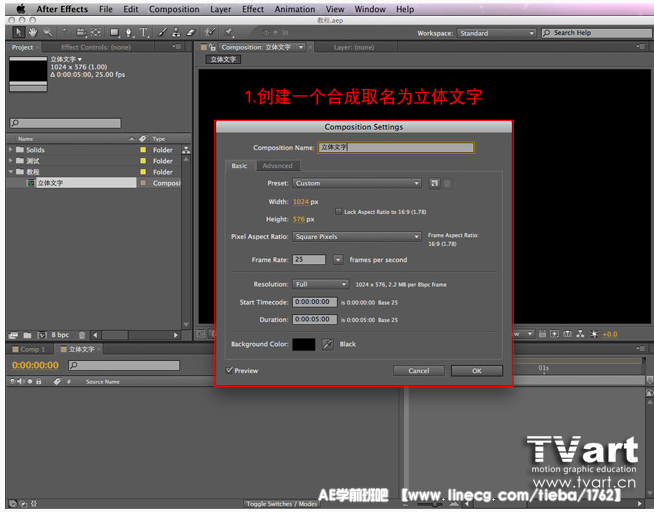Select the Rotation tool
The image size is (654, 512).
click(66, 32)
